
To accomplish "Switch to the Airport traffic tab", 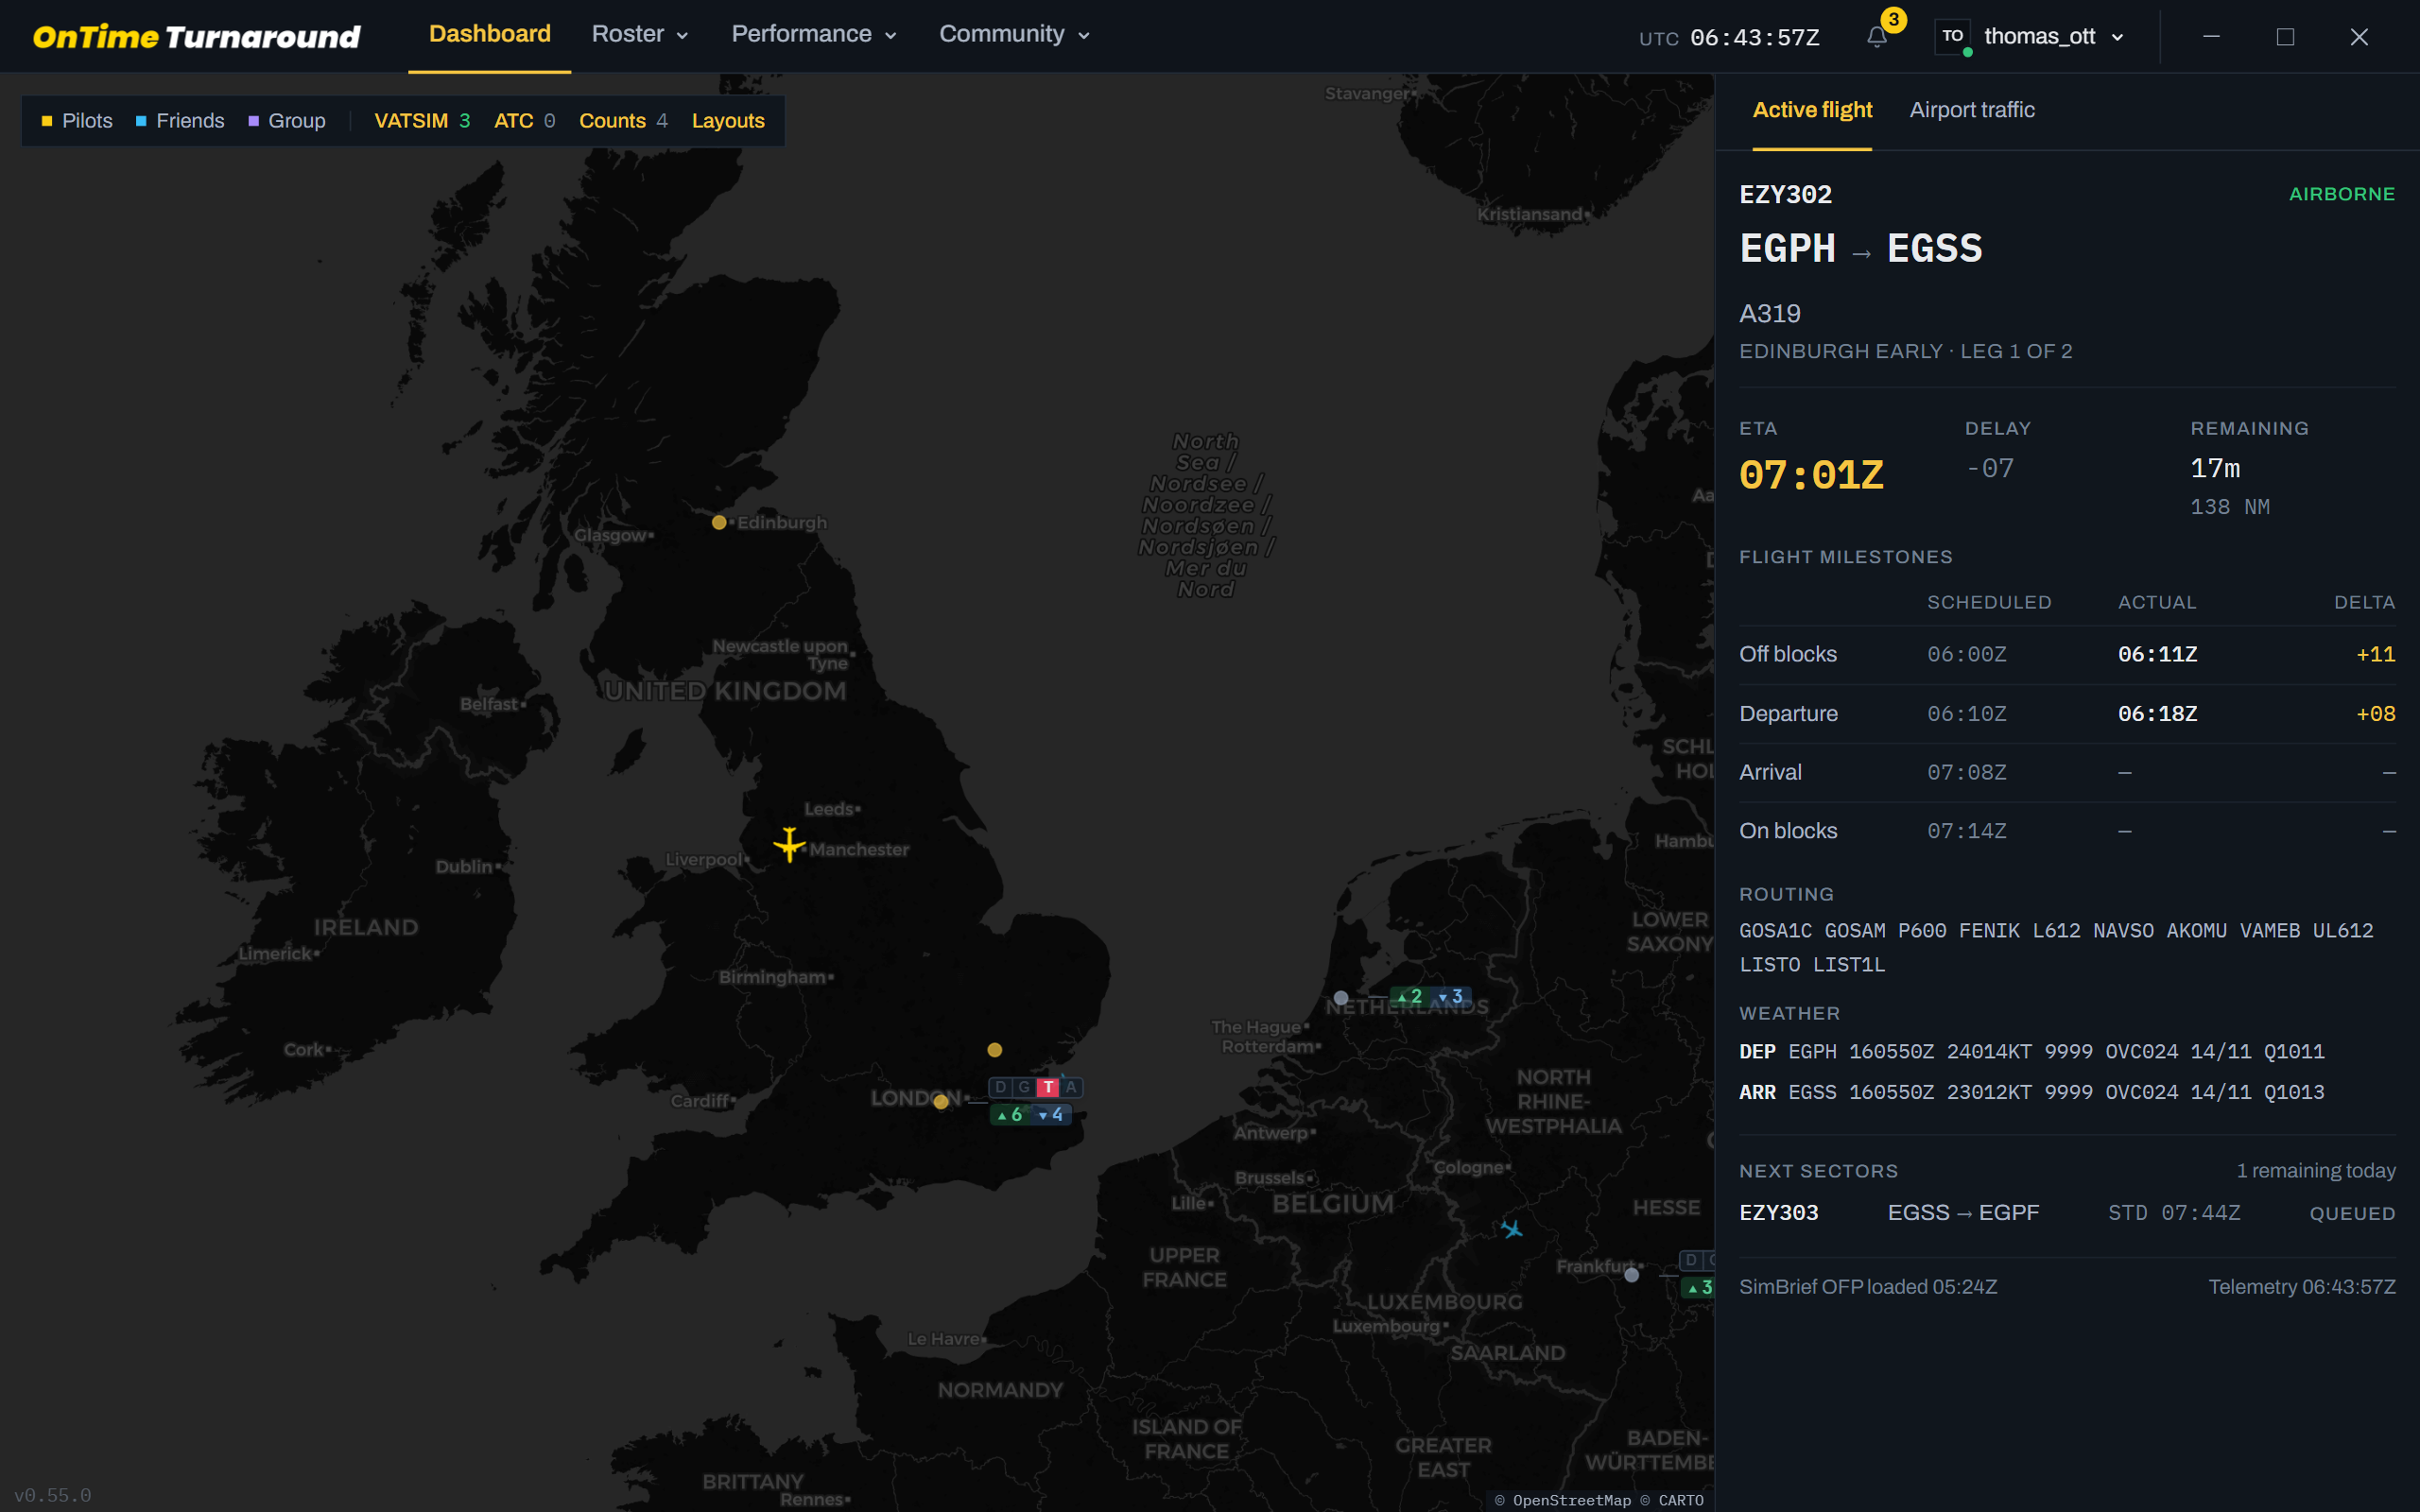I will tap(1972, 110).
